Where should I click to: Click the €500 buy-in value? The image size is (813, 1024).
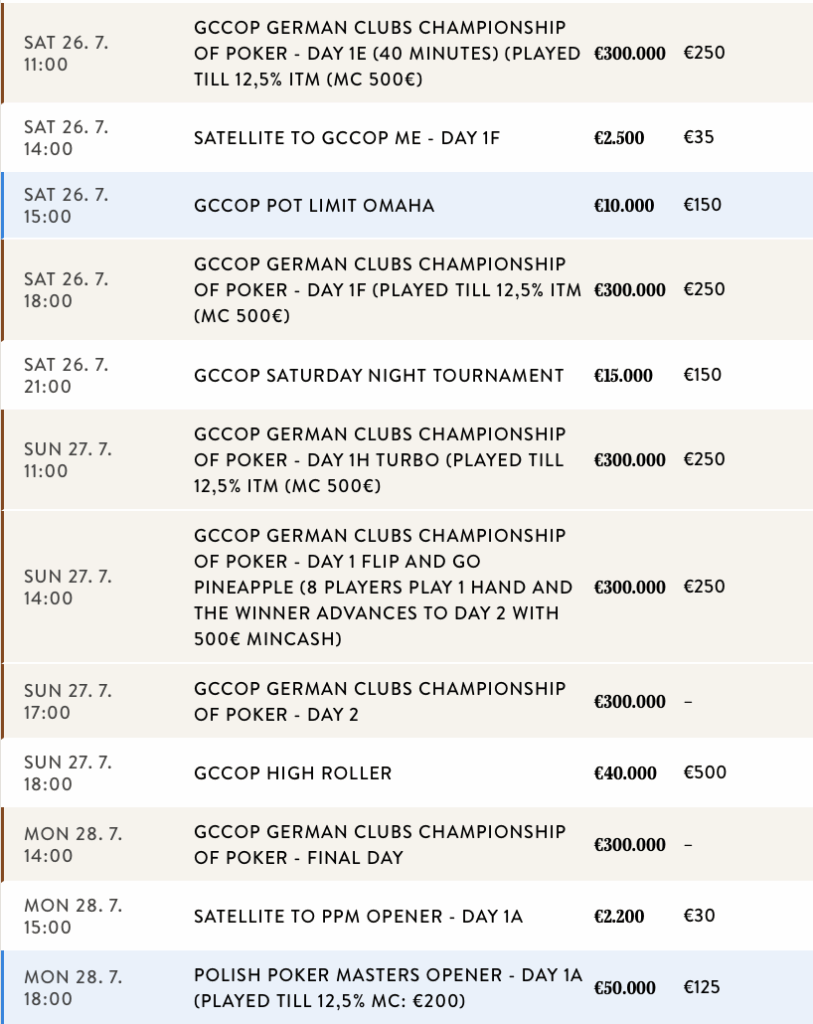point(705,773)
